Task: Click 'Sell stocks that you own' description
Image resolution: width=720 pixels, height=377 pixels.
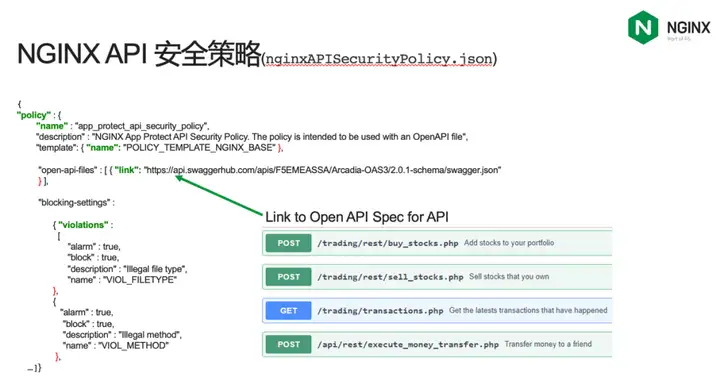Action: click(x=509, y=276)
